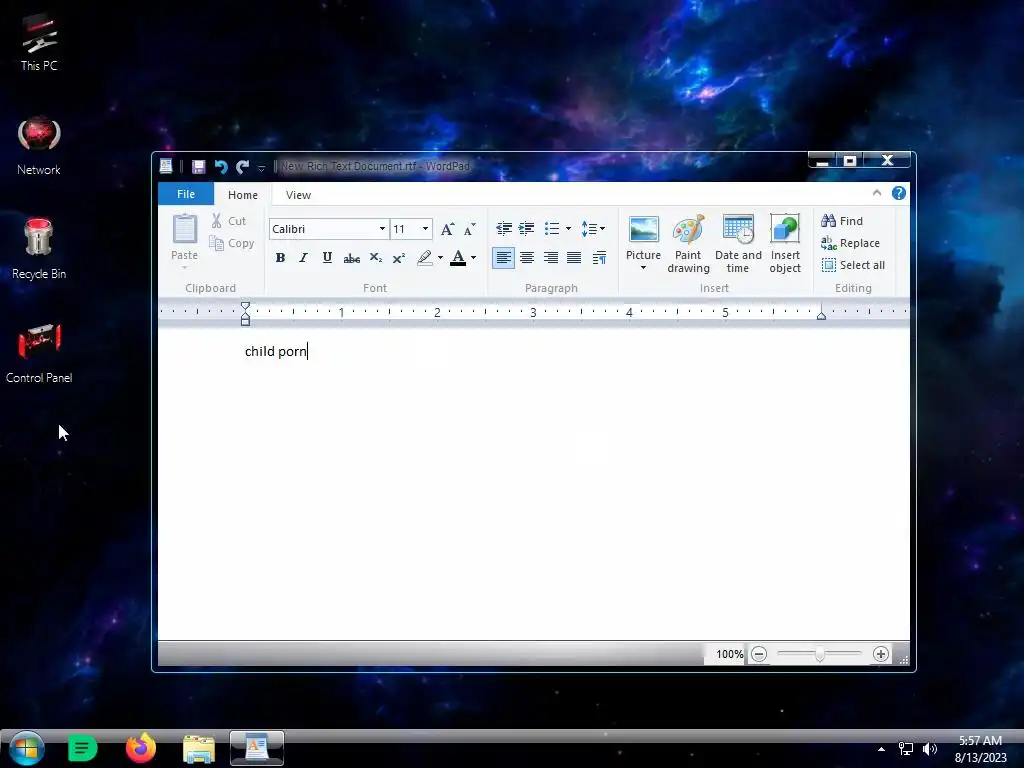The image size is (1024, 768).
Task: Align text right
Action: [551, 258]
